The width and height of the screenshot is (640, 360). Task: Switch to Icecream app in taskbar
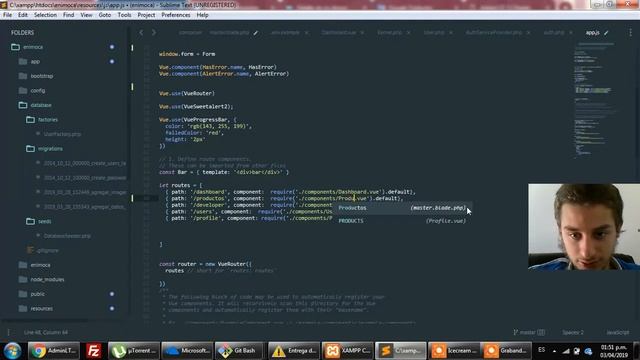coord(454,351)
